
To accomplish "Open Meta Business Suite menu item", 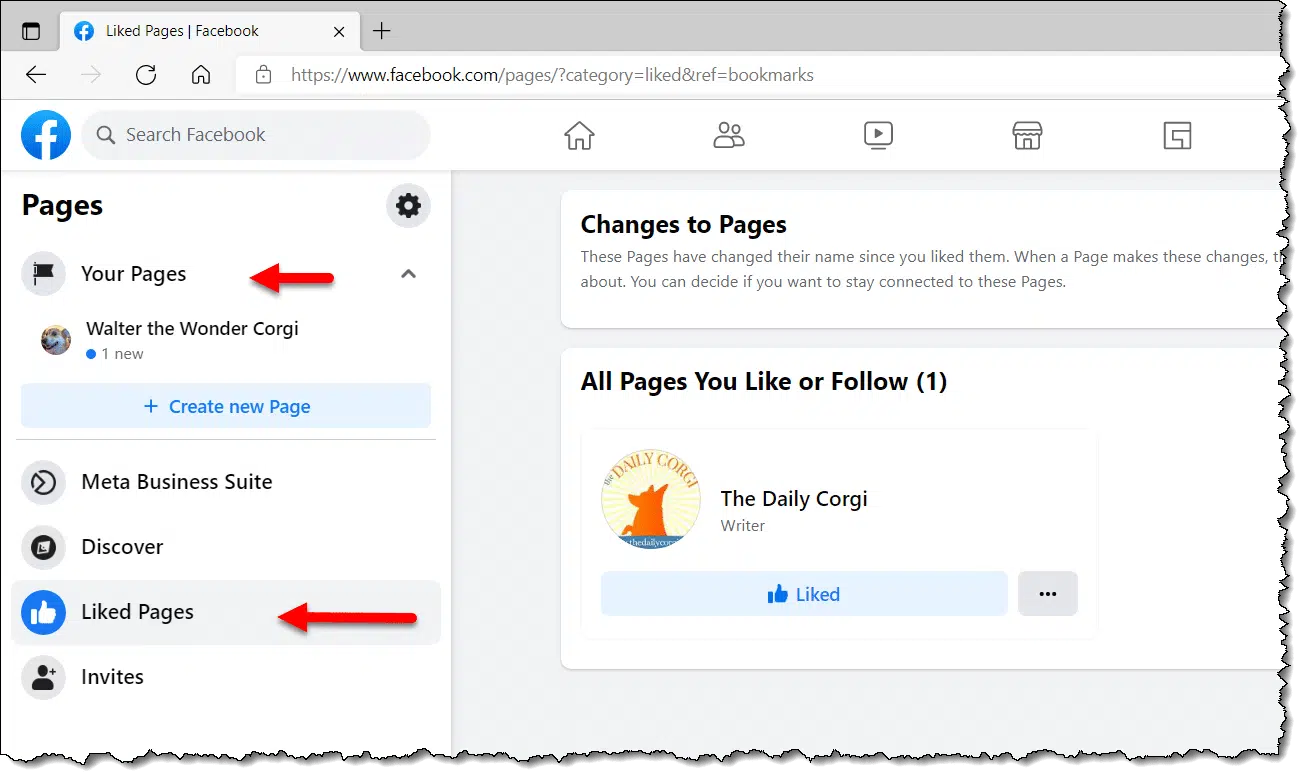I will 226,482.
